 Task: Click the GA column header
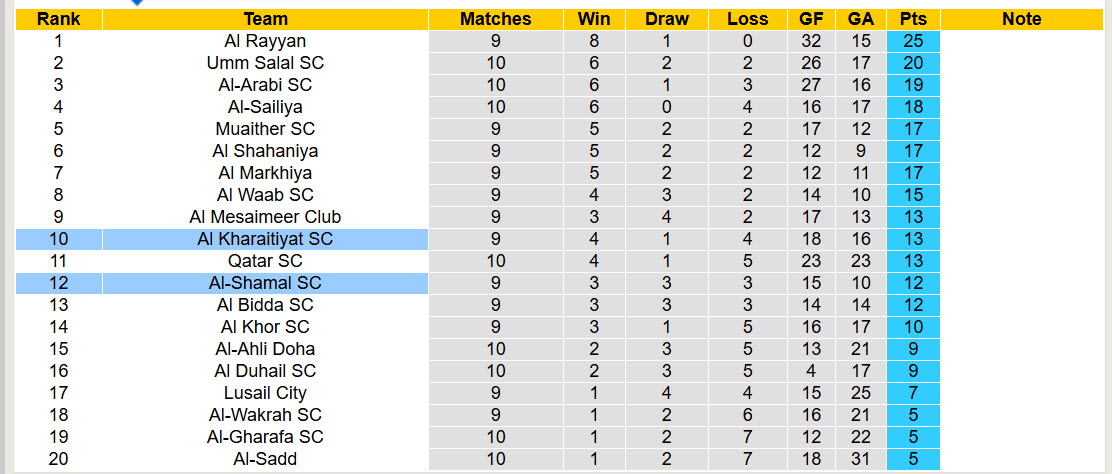pyautogui.click(x=860, y=19)
